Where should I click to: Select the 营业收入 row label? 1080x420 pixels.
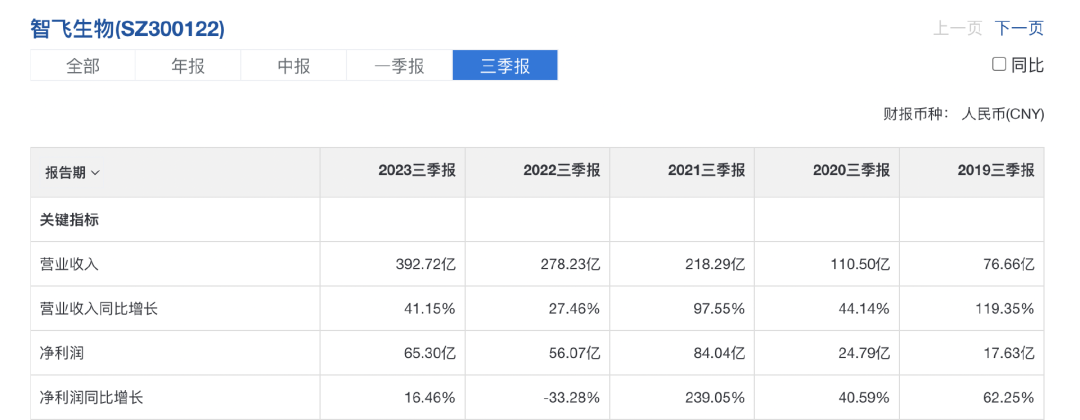coord(69,265)
